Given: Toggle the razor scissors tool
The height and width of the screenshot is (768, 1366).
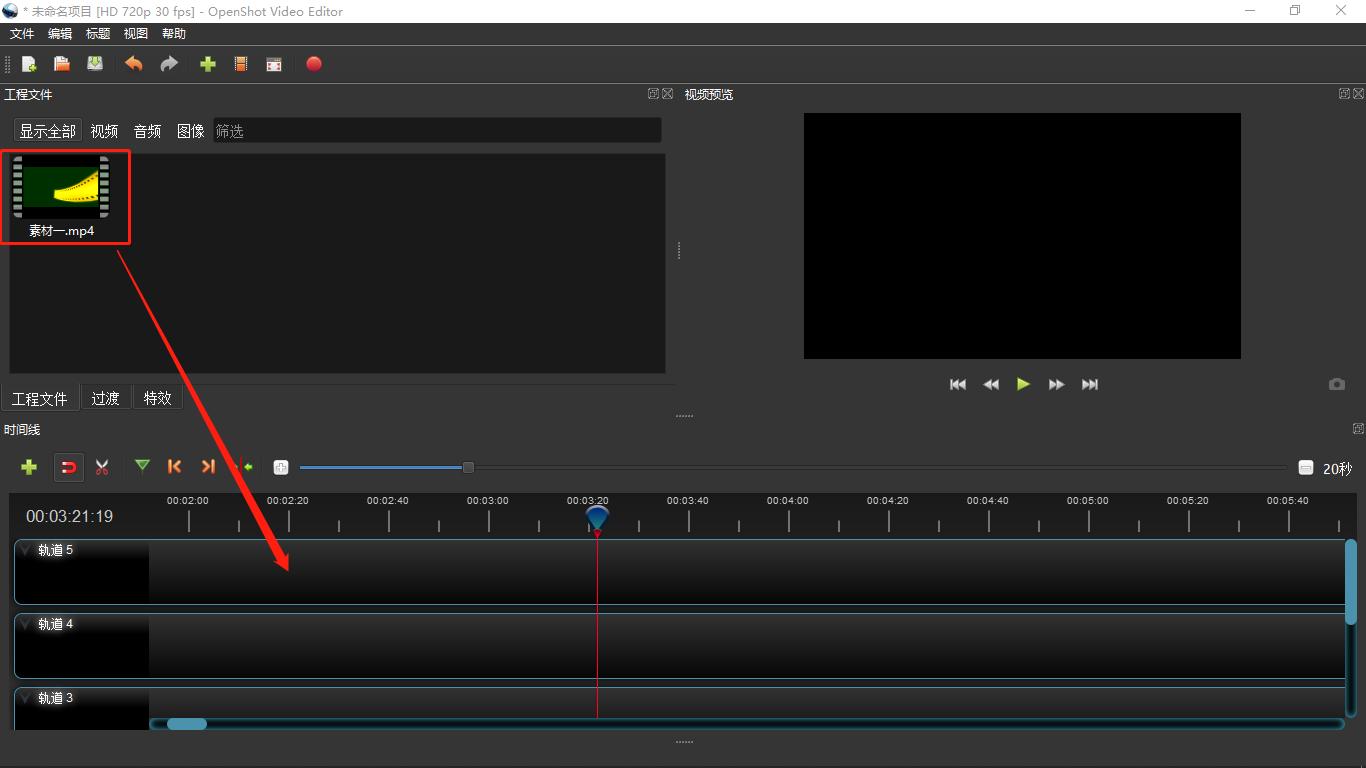Looking at the screenshot, I should coord(102,467).
